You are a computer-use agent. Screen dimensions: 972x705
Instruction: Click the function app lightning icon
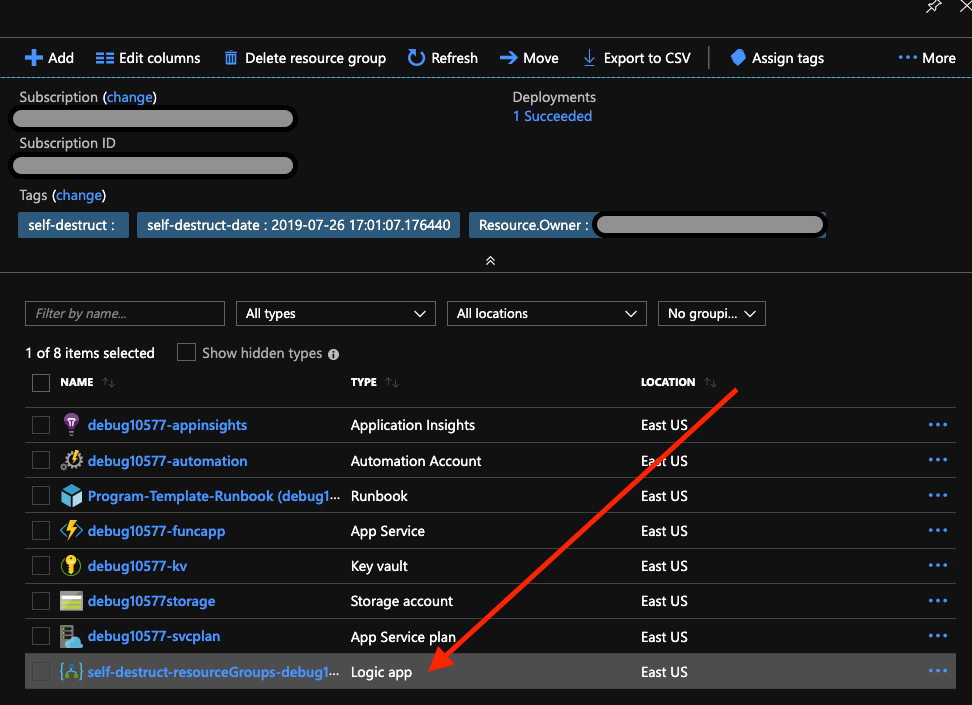pyautogui.click(x=71, y=530)
